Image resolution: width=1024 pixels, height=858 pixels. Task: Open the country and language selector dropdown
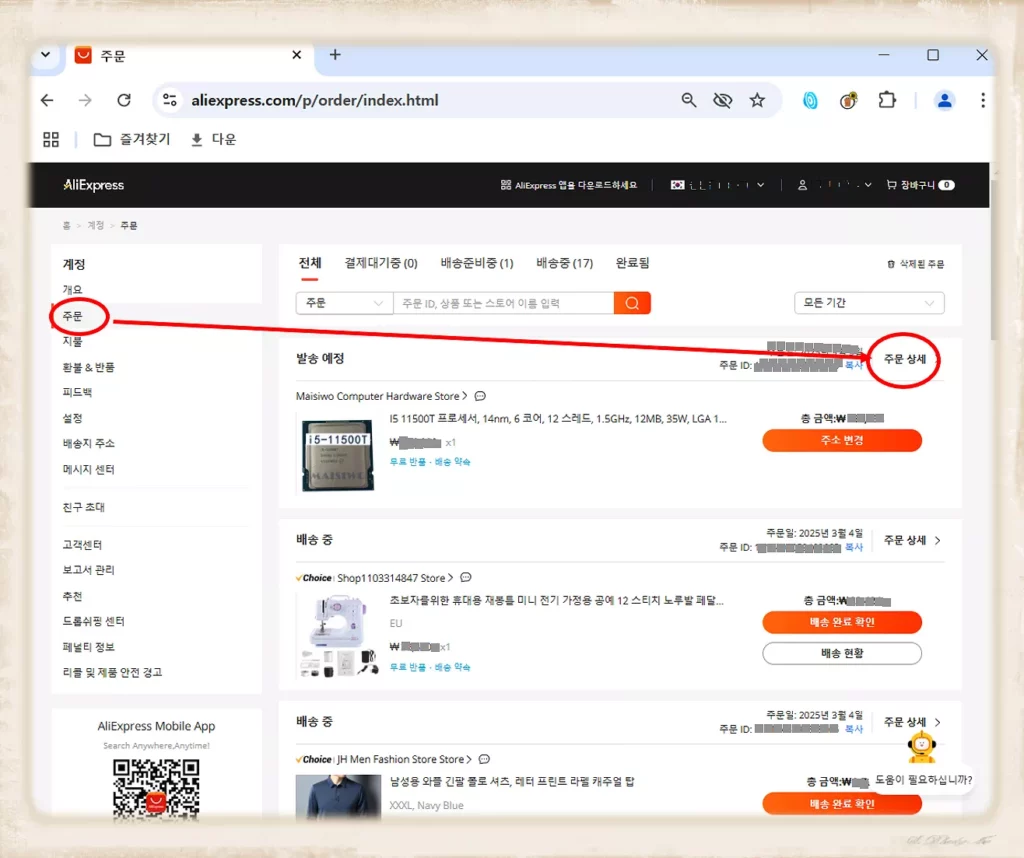point(719,185)
